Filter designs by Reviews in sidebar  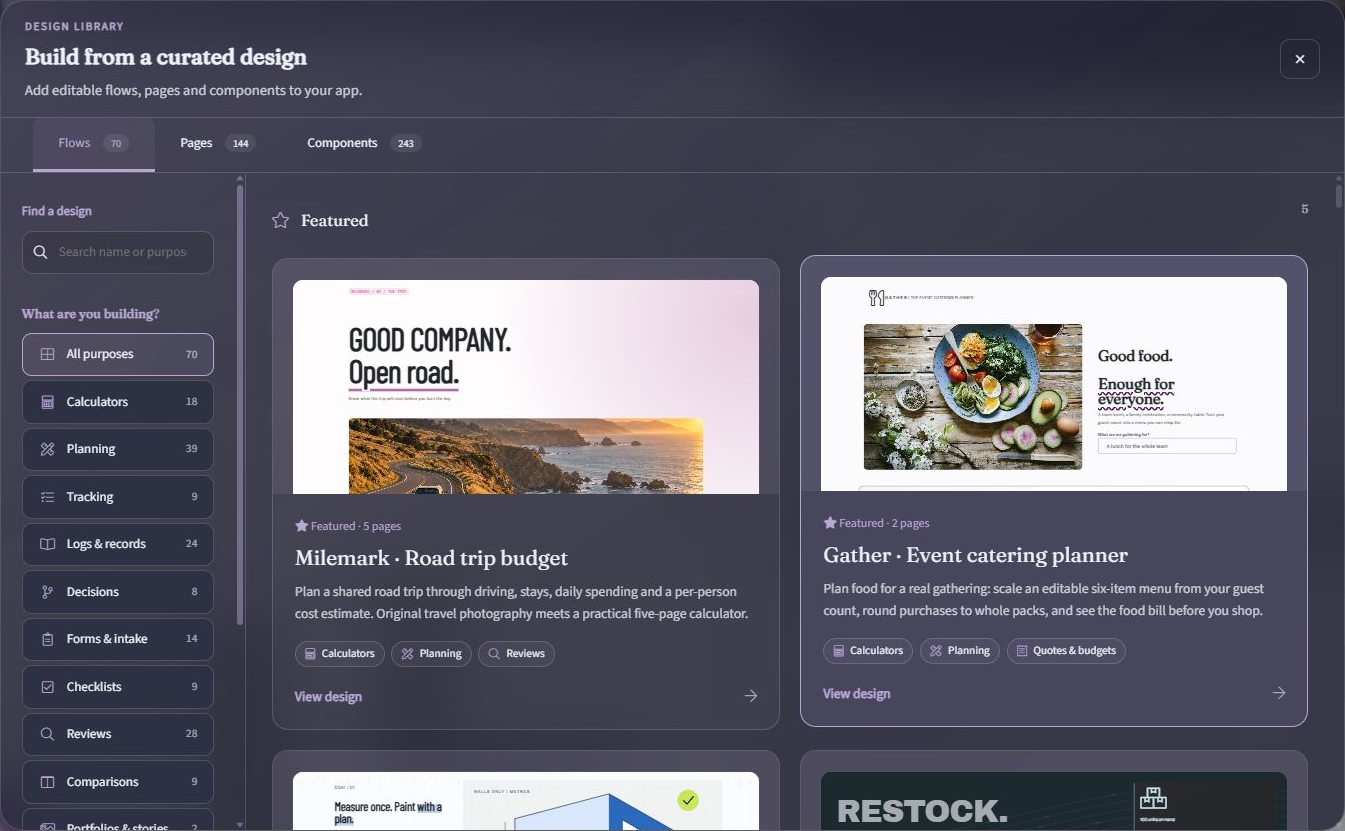tap(118, 734)
